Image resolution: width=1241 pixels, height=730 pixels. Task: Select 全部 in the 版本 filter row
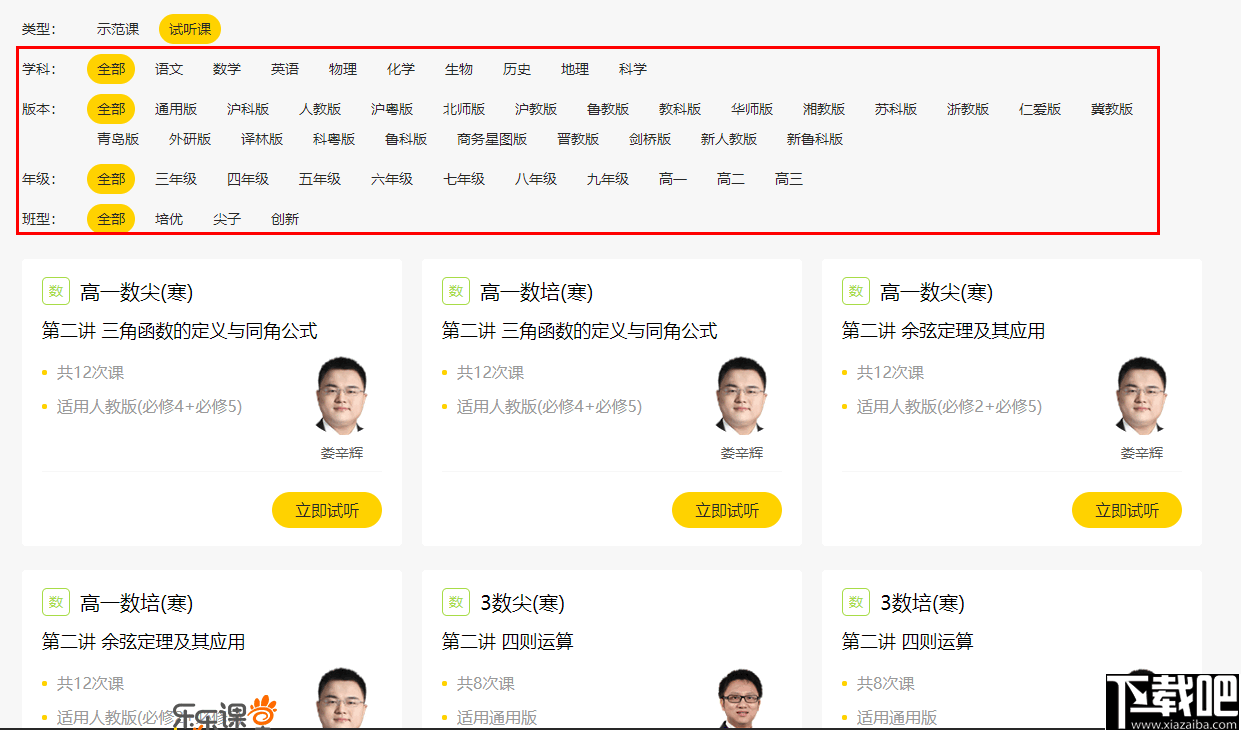pos(111,109)
